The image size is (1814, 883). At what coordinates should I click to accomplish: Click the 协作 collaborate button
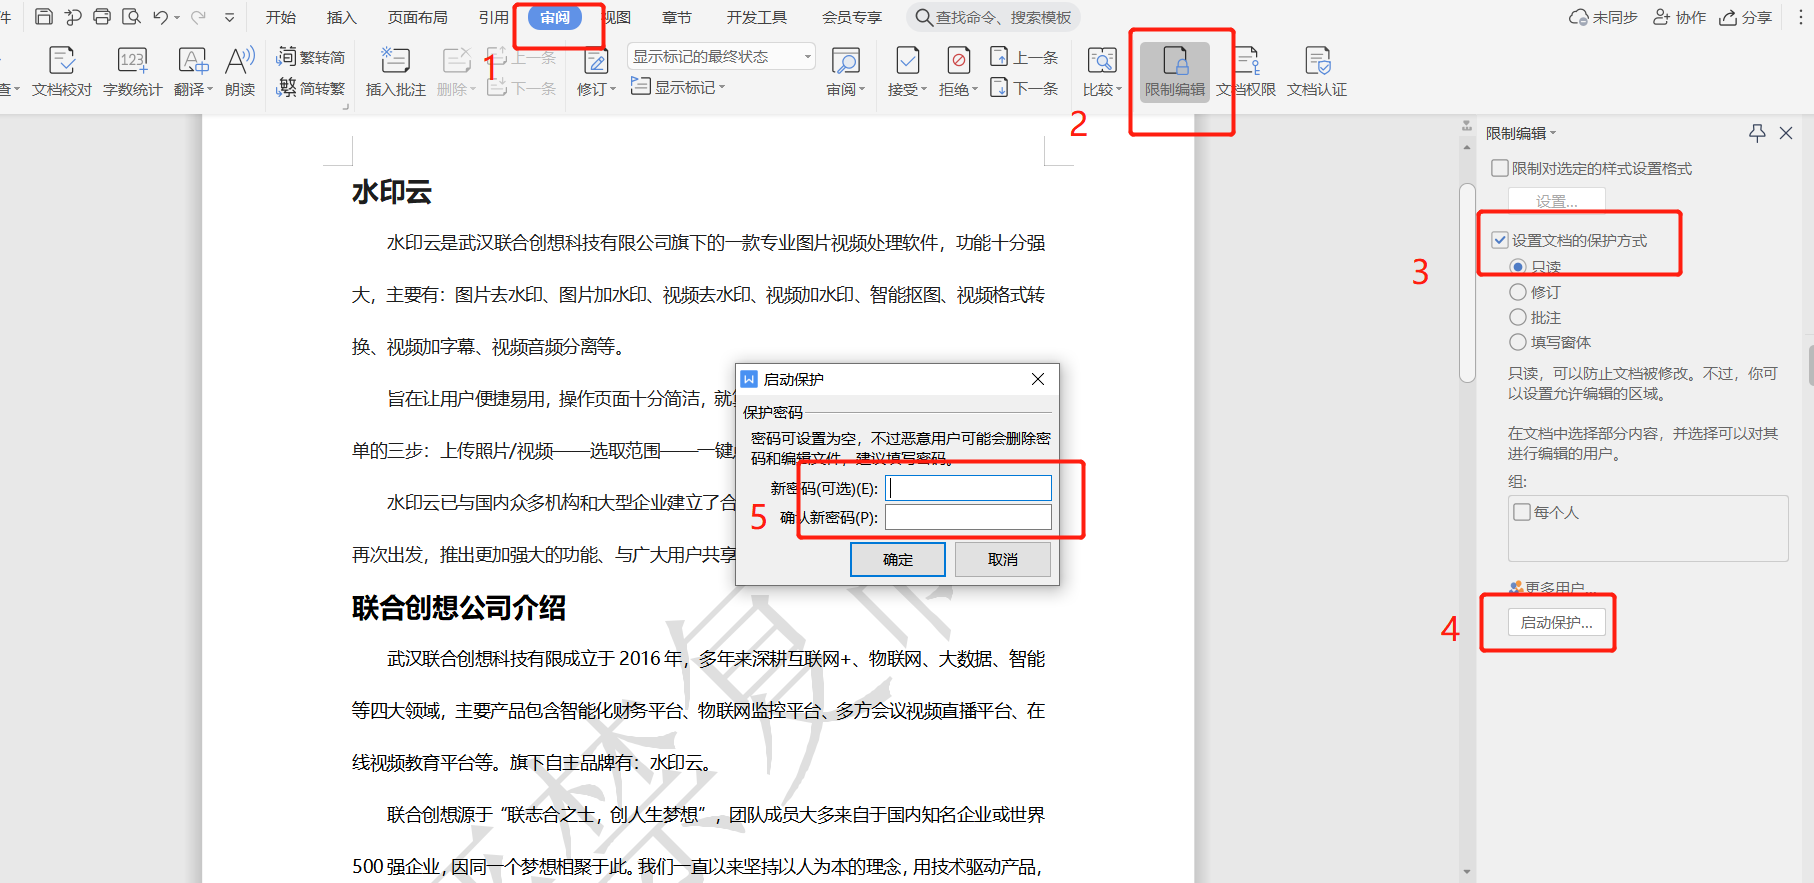point(1680,17)
